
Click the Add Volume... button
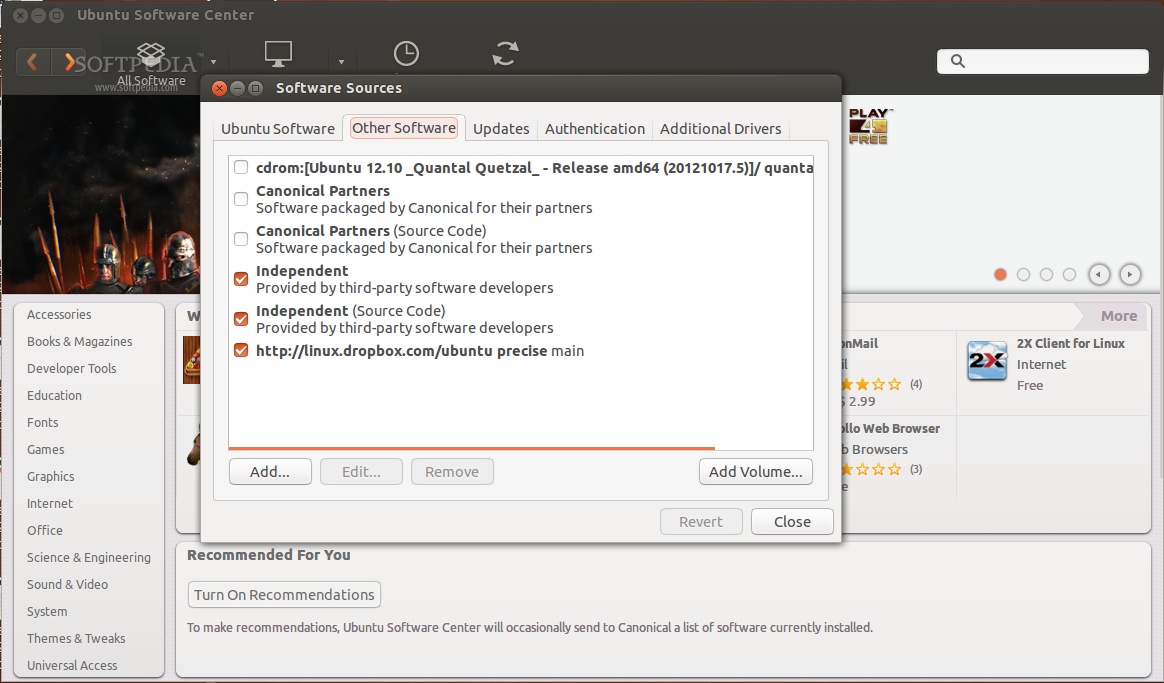click(756, 471)
